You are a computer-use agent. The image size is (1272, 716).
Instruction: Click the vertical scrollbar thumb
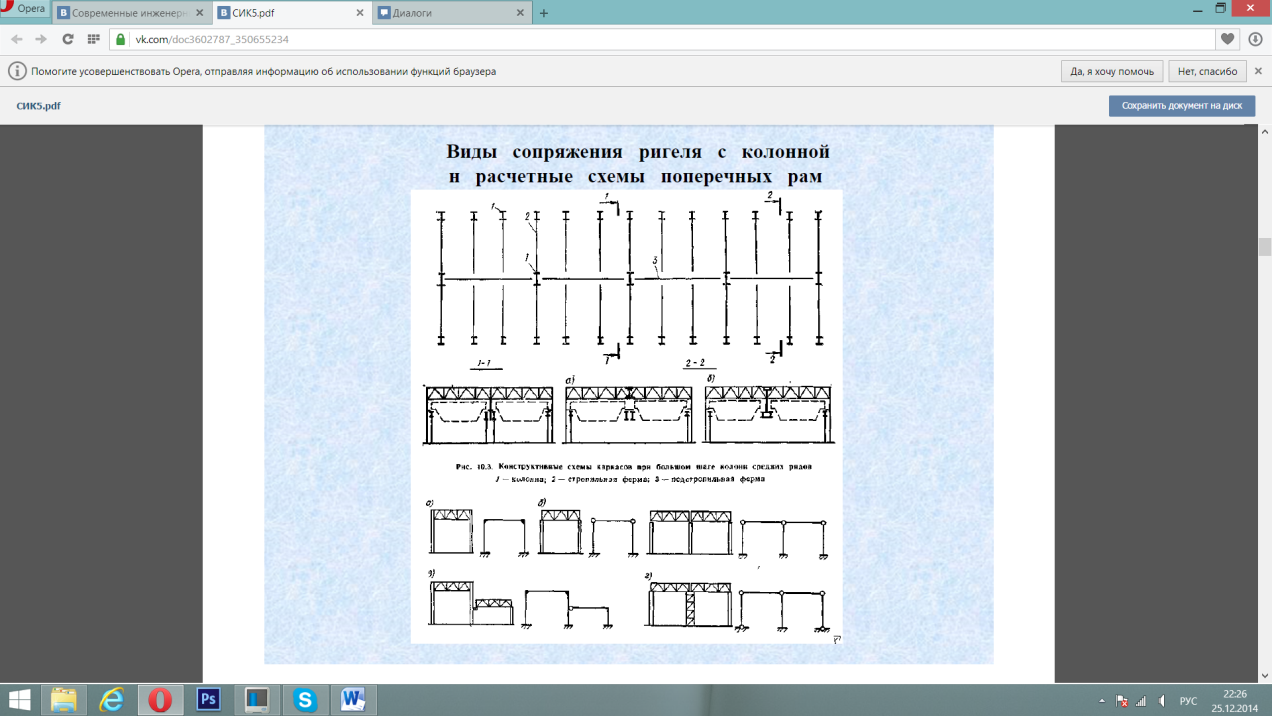pos(1265,247)
